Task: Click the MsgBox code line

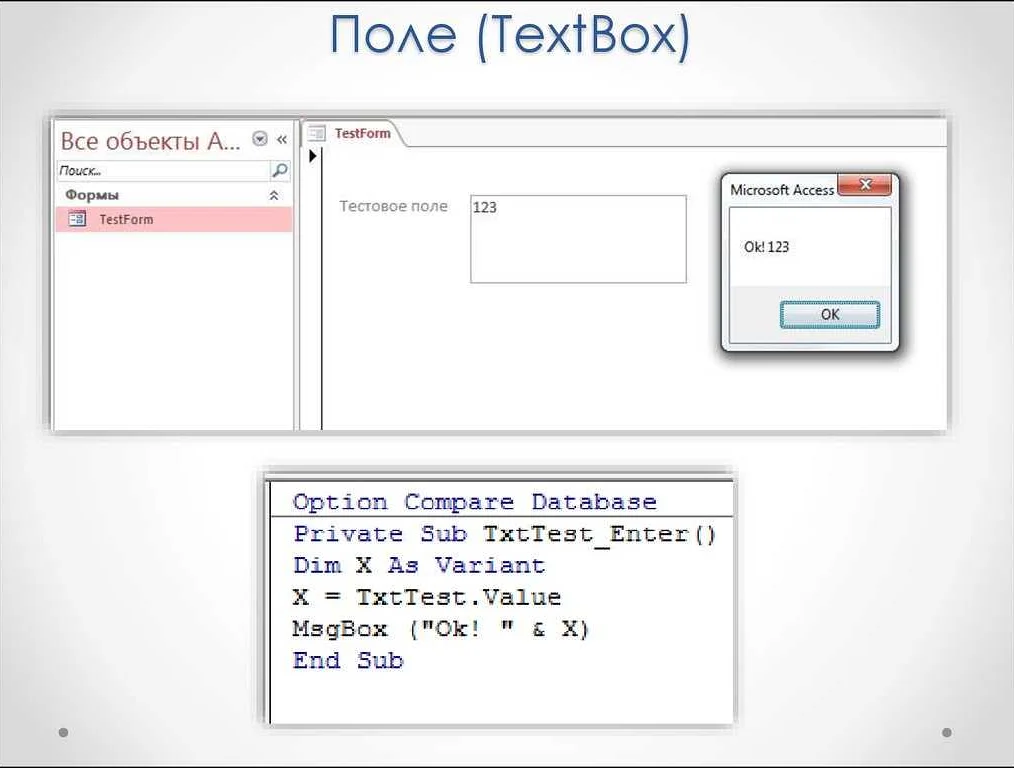Action: [440, 628]
